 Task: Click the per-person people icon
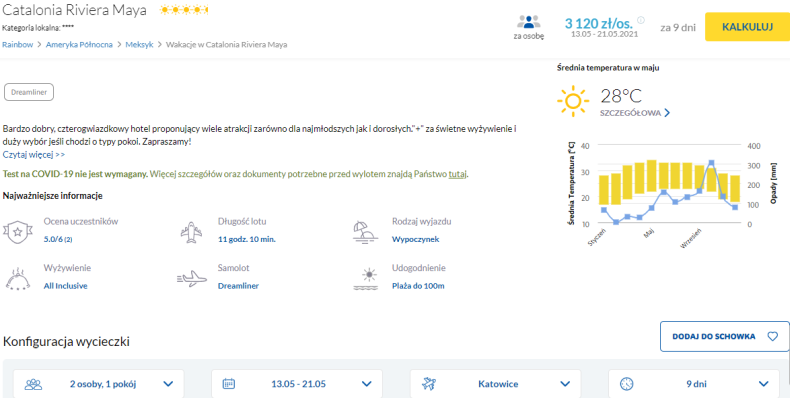529,22
